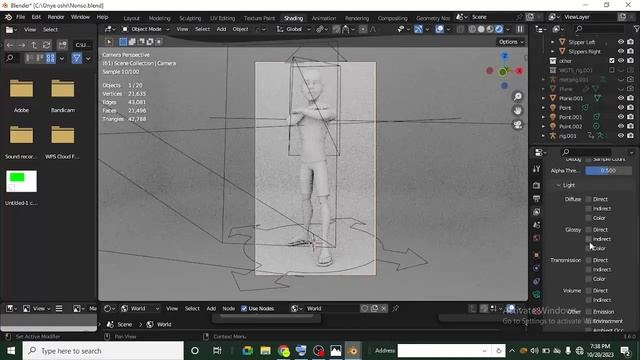Expand the Plane.001 outliner item

pos(543,98)
